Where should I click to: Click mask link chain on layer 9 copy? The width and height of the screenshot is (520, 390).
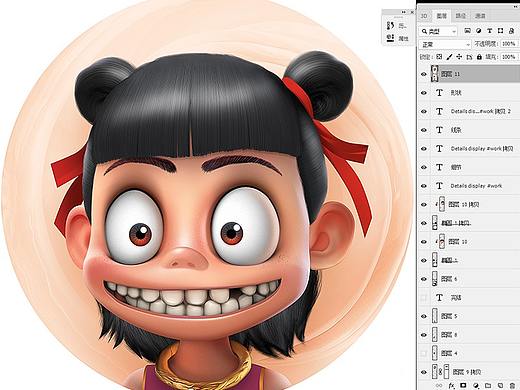[x=440, y=372]
